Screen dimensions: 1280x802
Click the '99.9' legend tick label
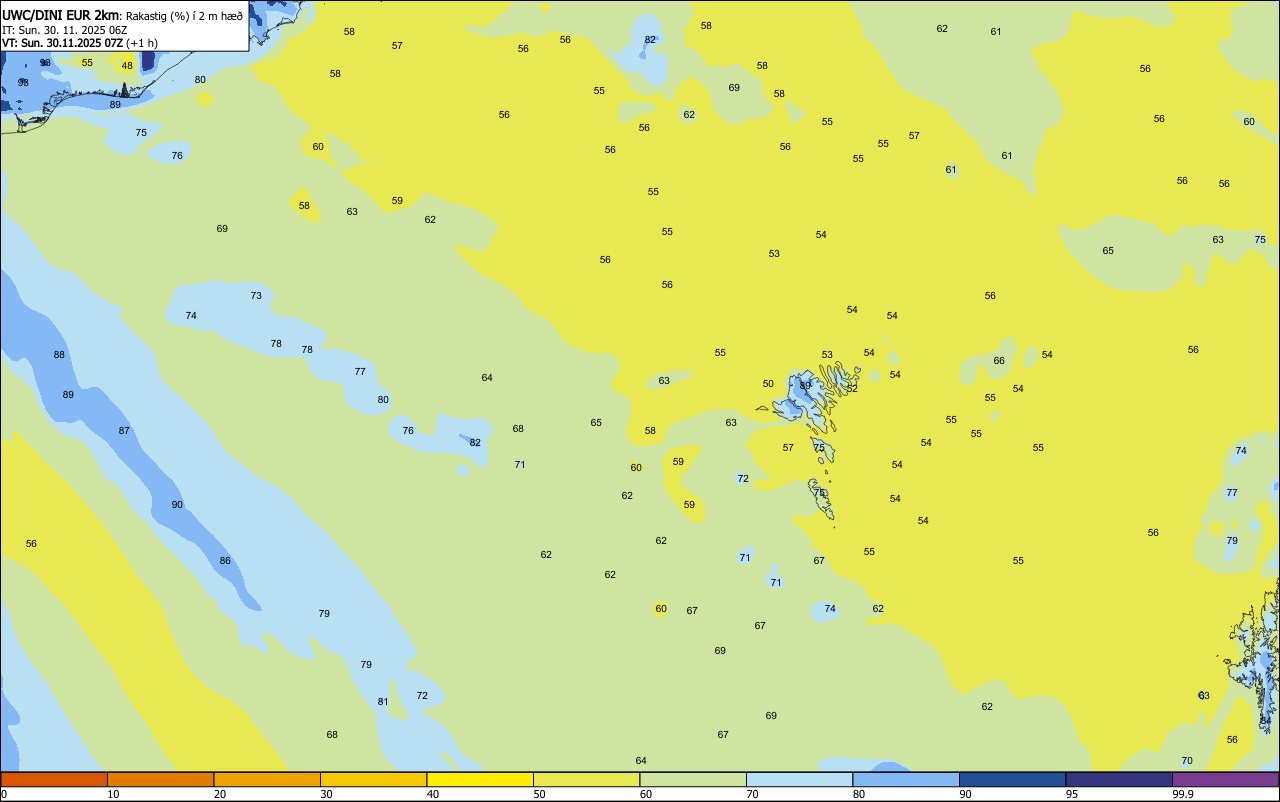pos(1183,794)
